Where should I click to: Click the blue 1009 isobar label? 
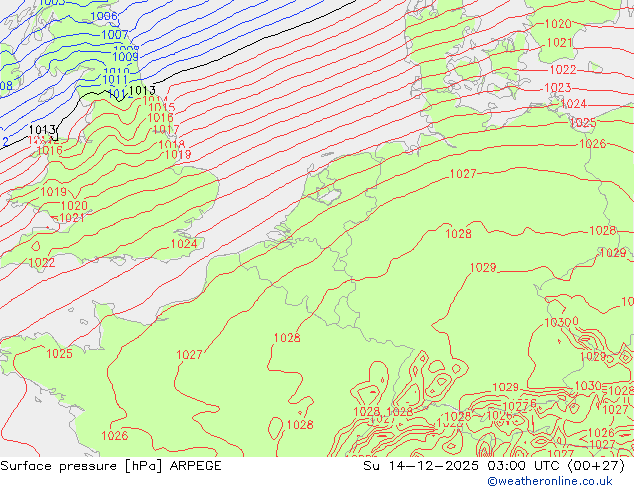click(x=125, y=57)
